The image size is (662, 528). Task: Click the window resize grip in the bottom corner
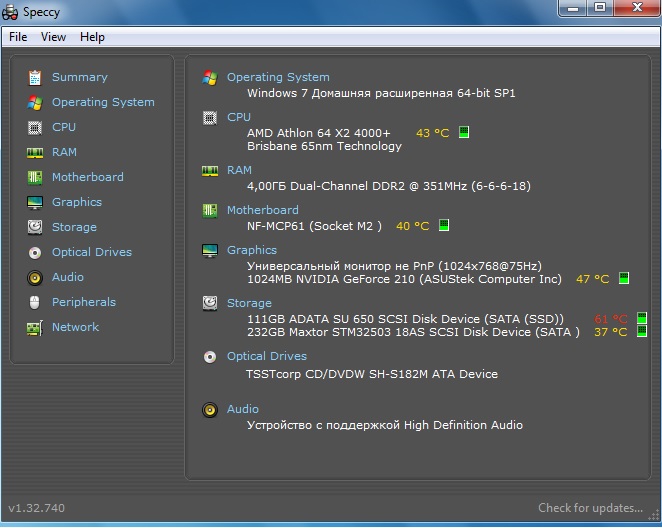(x=654, y=516)
